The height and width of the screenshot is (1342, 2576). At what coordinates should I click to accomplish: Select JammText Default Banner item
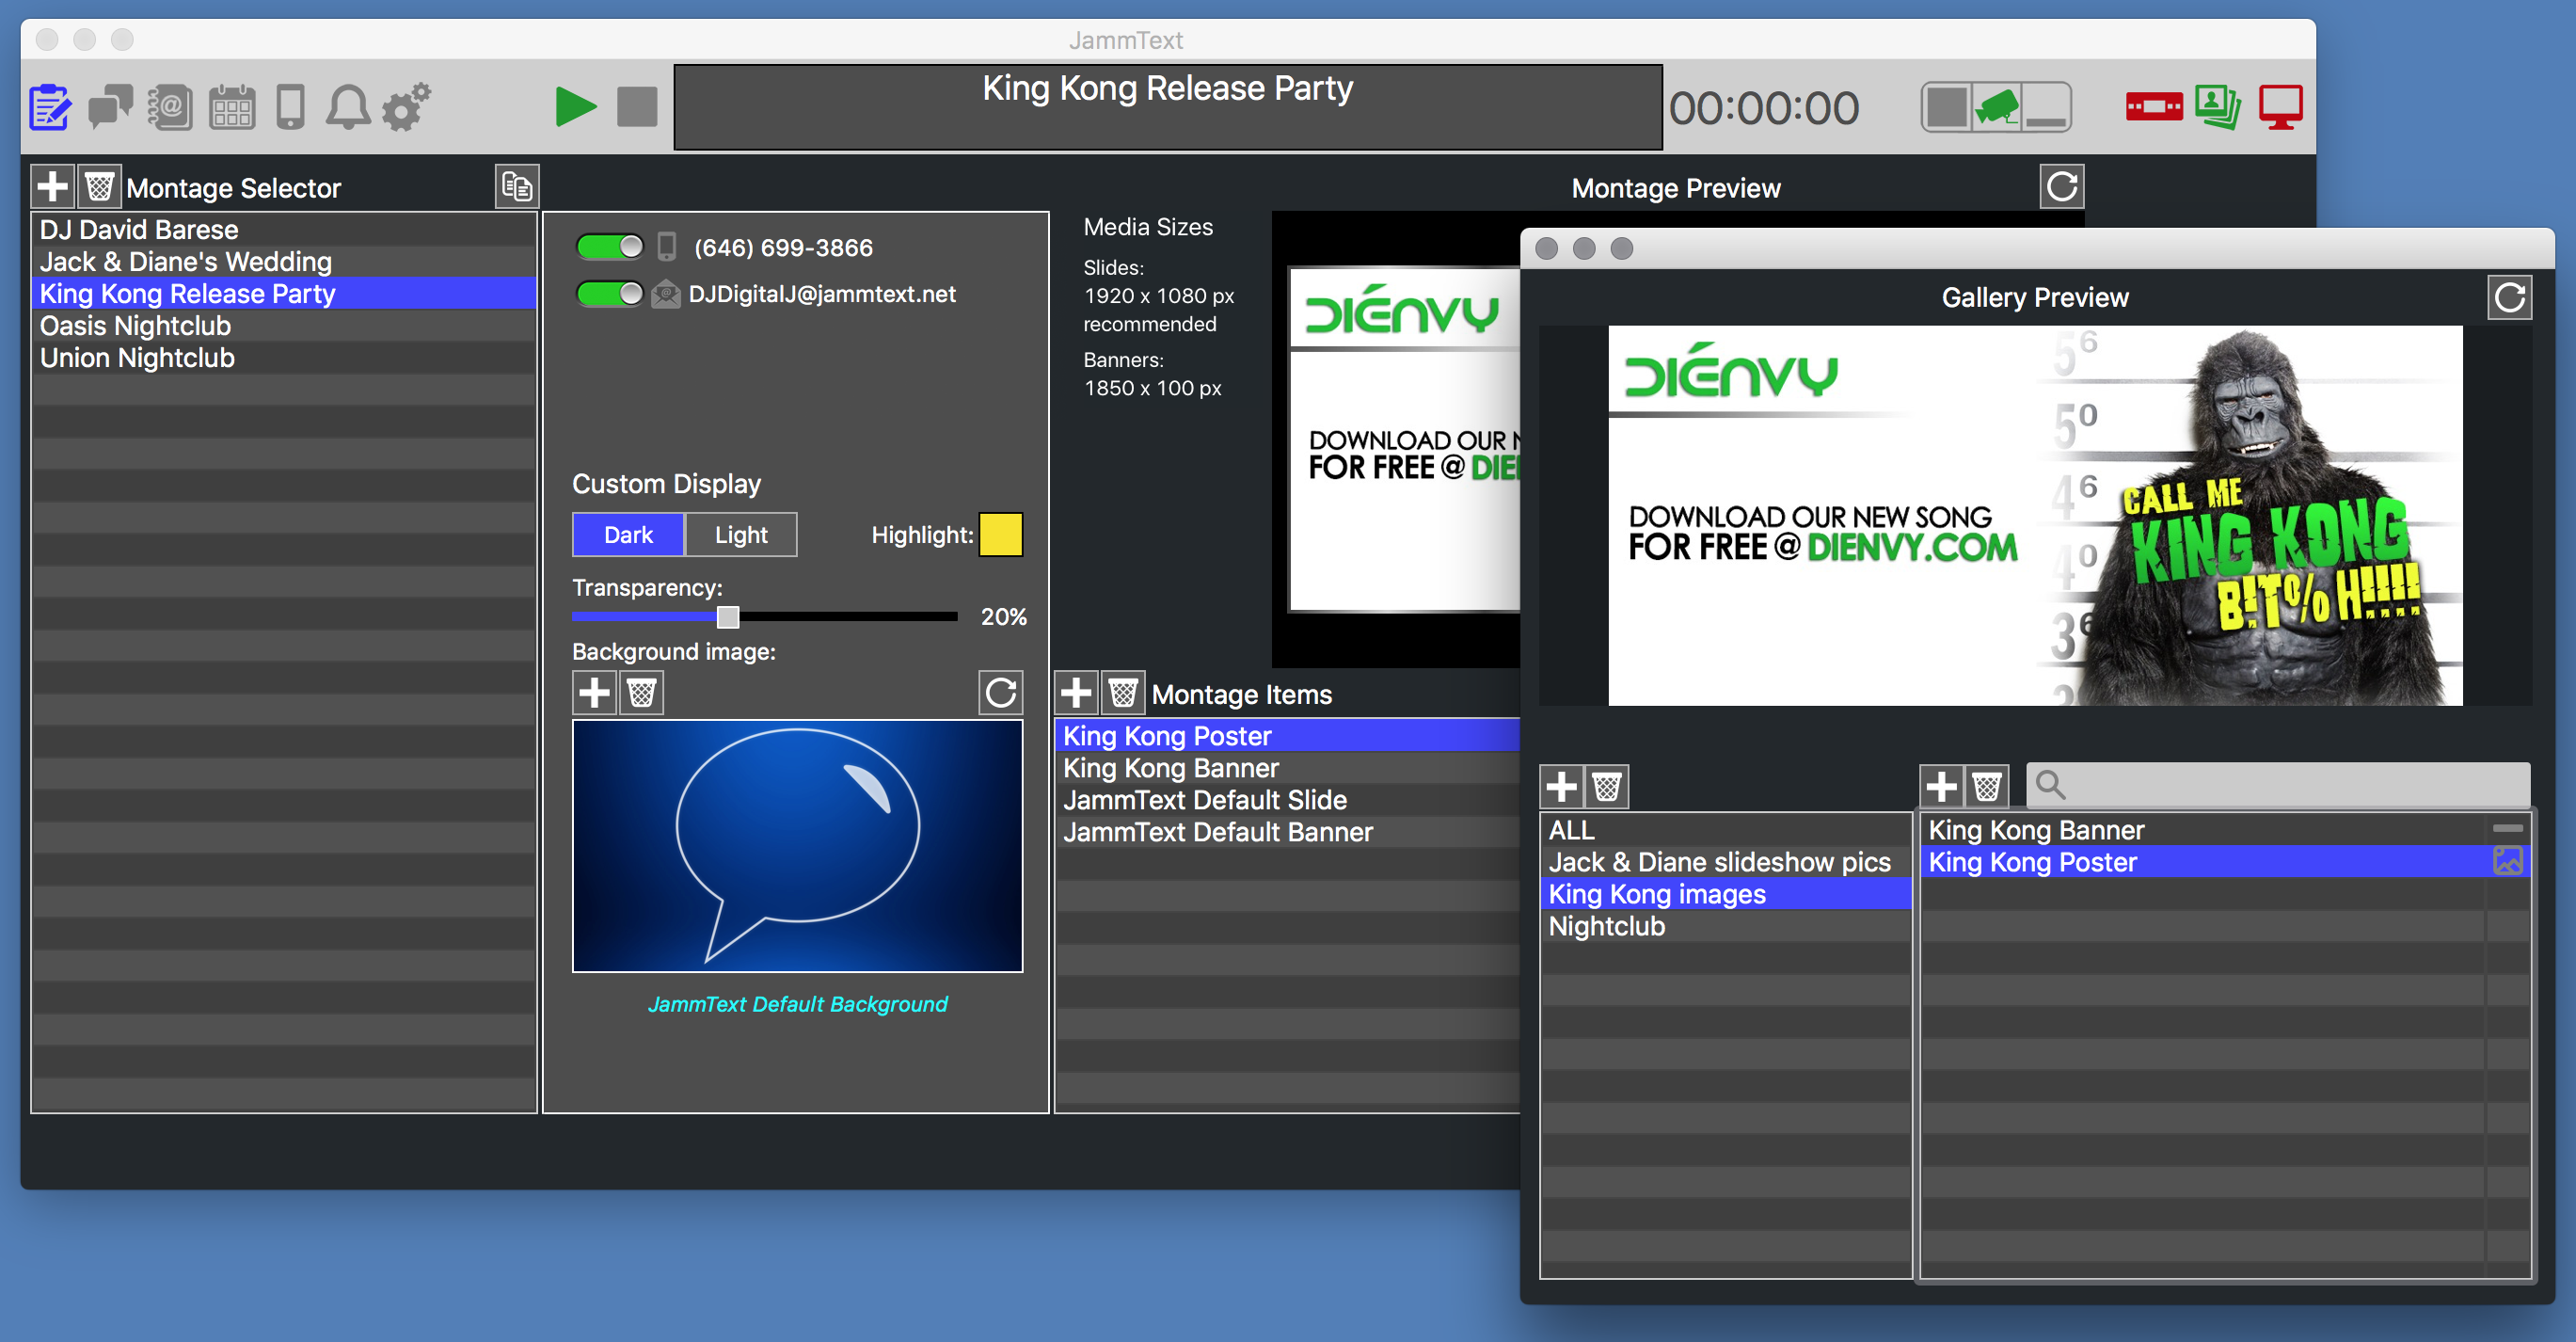[1288, 832]
